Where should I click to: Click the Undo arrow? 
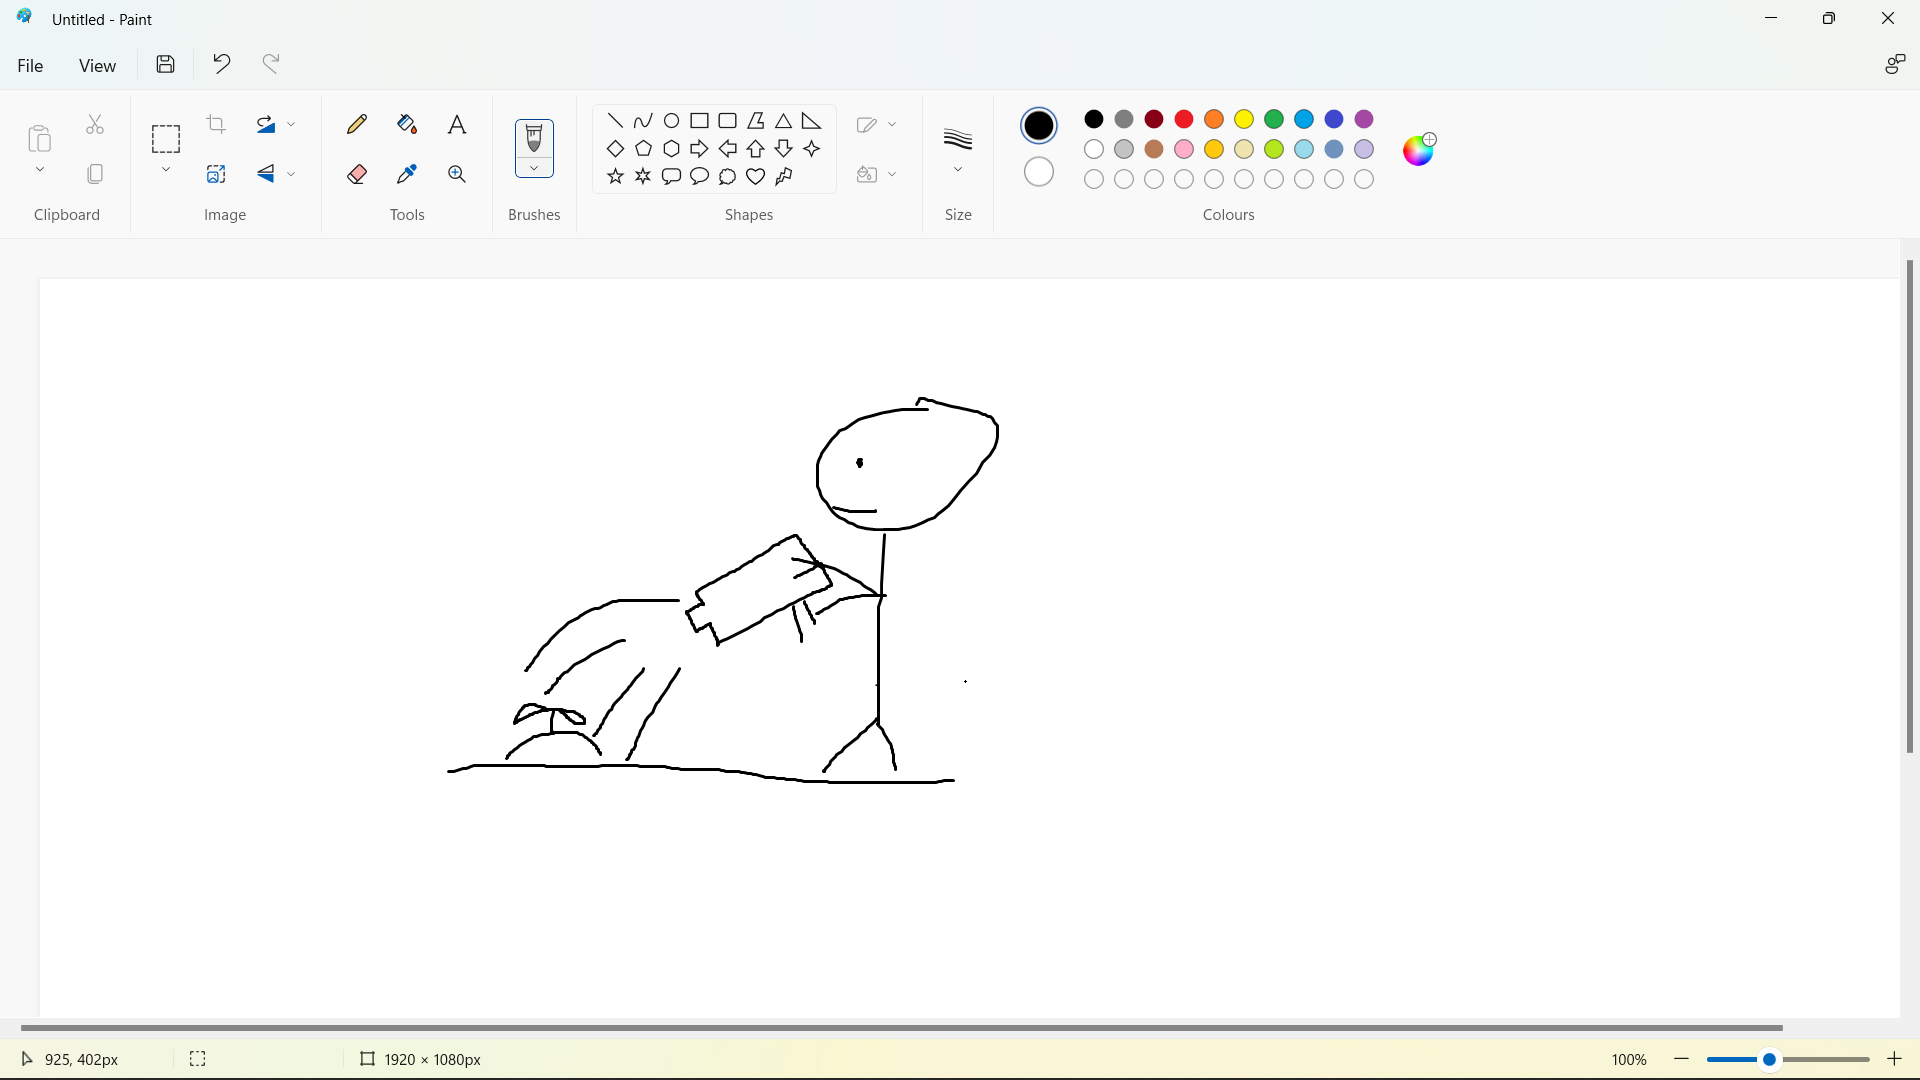tap(221, 64)
